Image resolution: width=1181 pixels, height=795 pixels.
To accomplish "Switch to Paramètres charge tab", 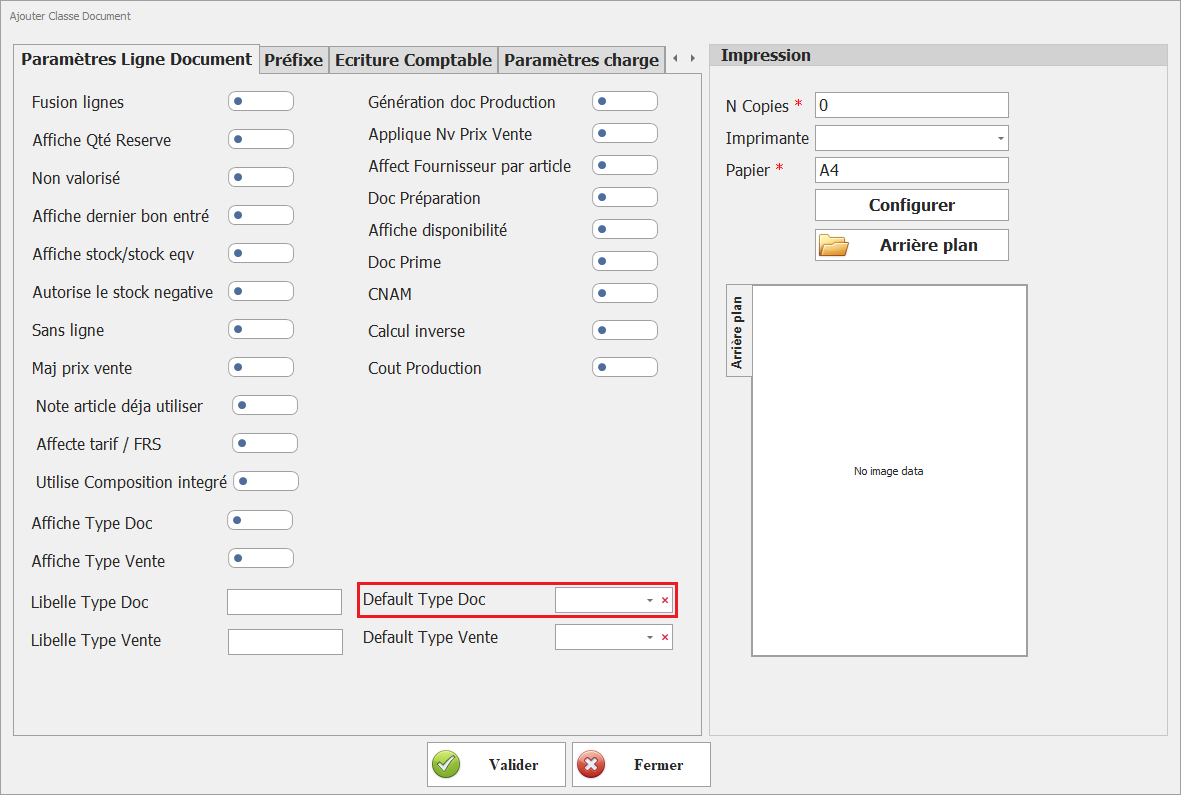I will click(581, 60).
